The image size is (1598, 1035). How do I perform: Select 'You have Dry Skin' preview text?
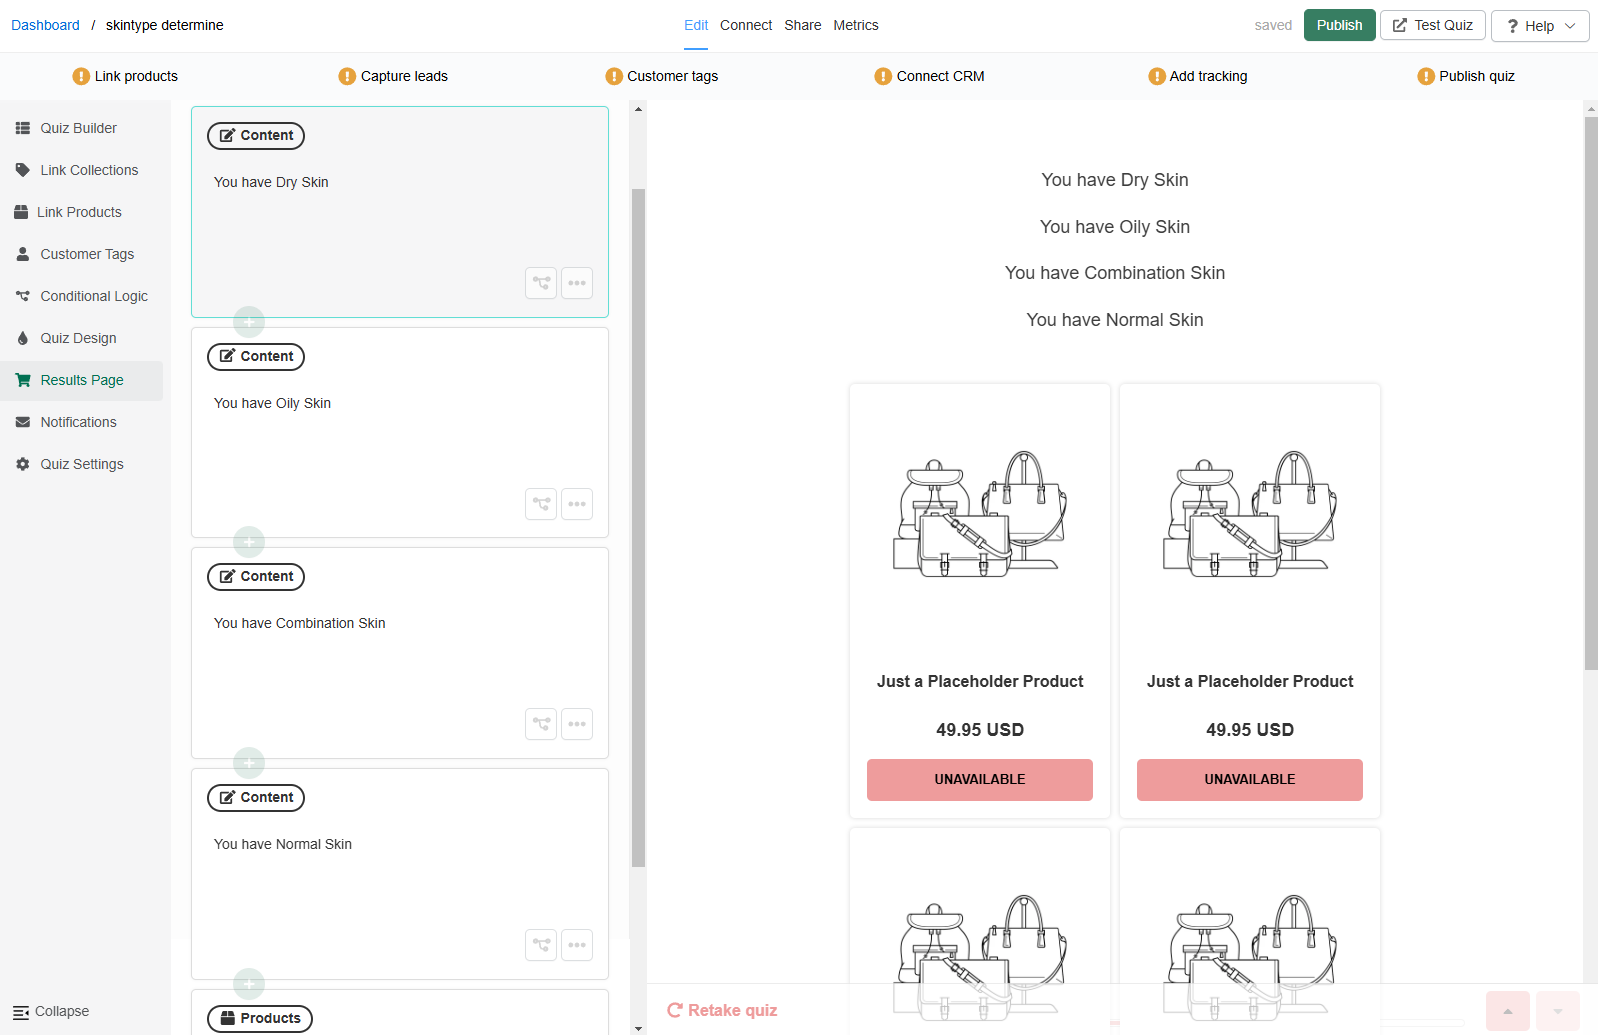point(1115,180)
